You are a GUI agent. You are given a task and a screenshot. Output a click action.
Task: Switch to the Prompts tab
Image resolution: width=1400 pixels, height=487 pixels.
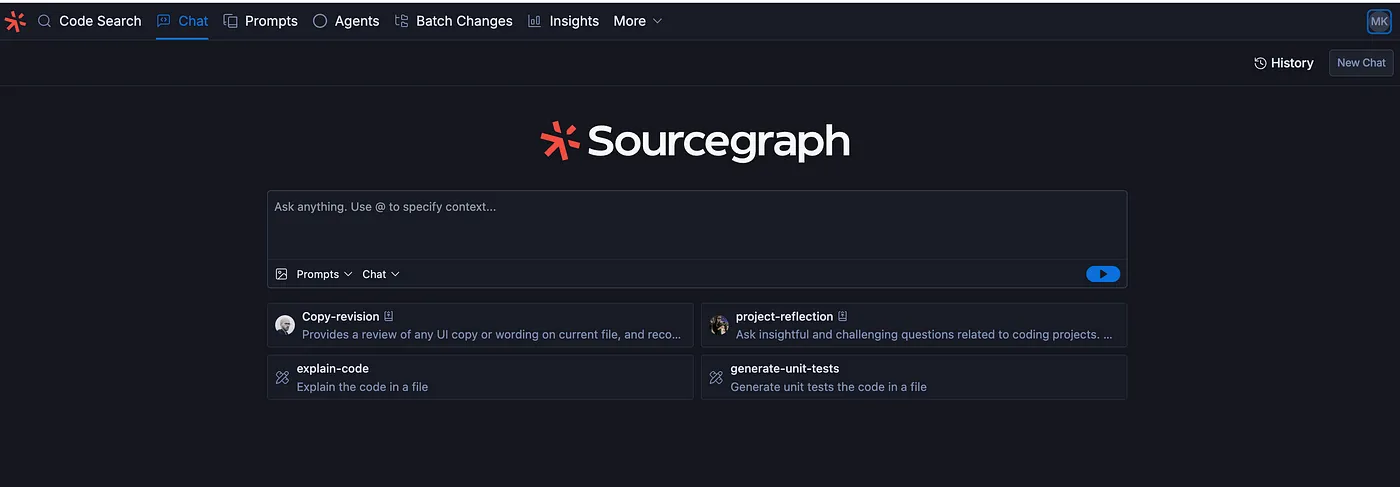[x=260, y=21]
